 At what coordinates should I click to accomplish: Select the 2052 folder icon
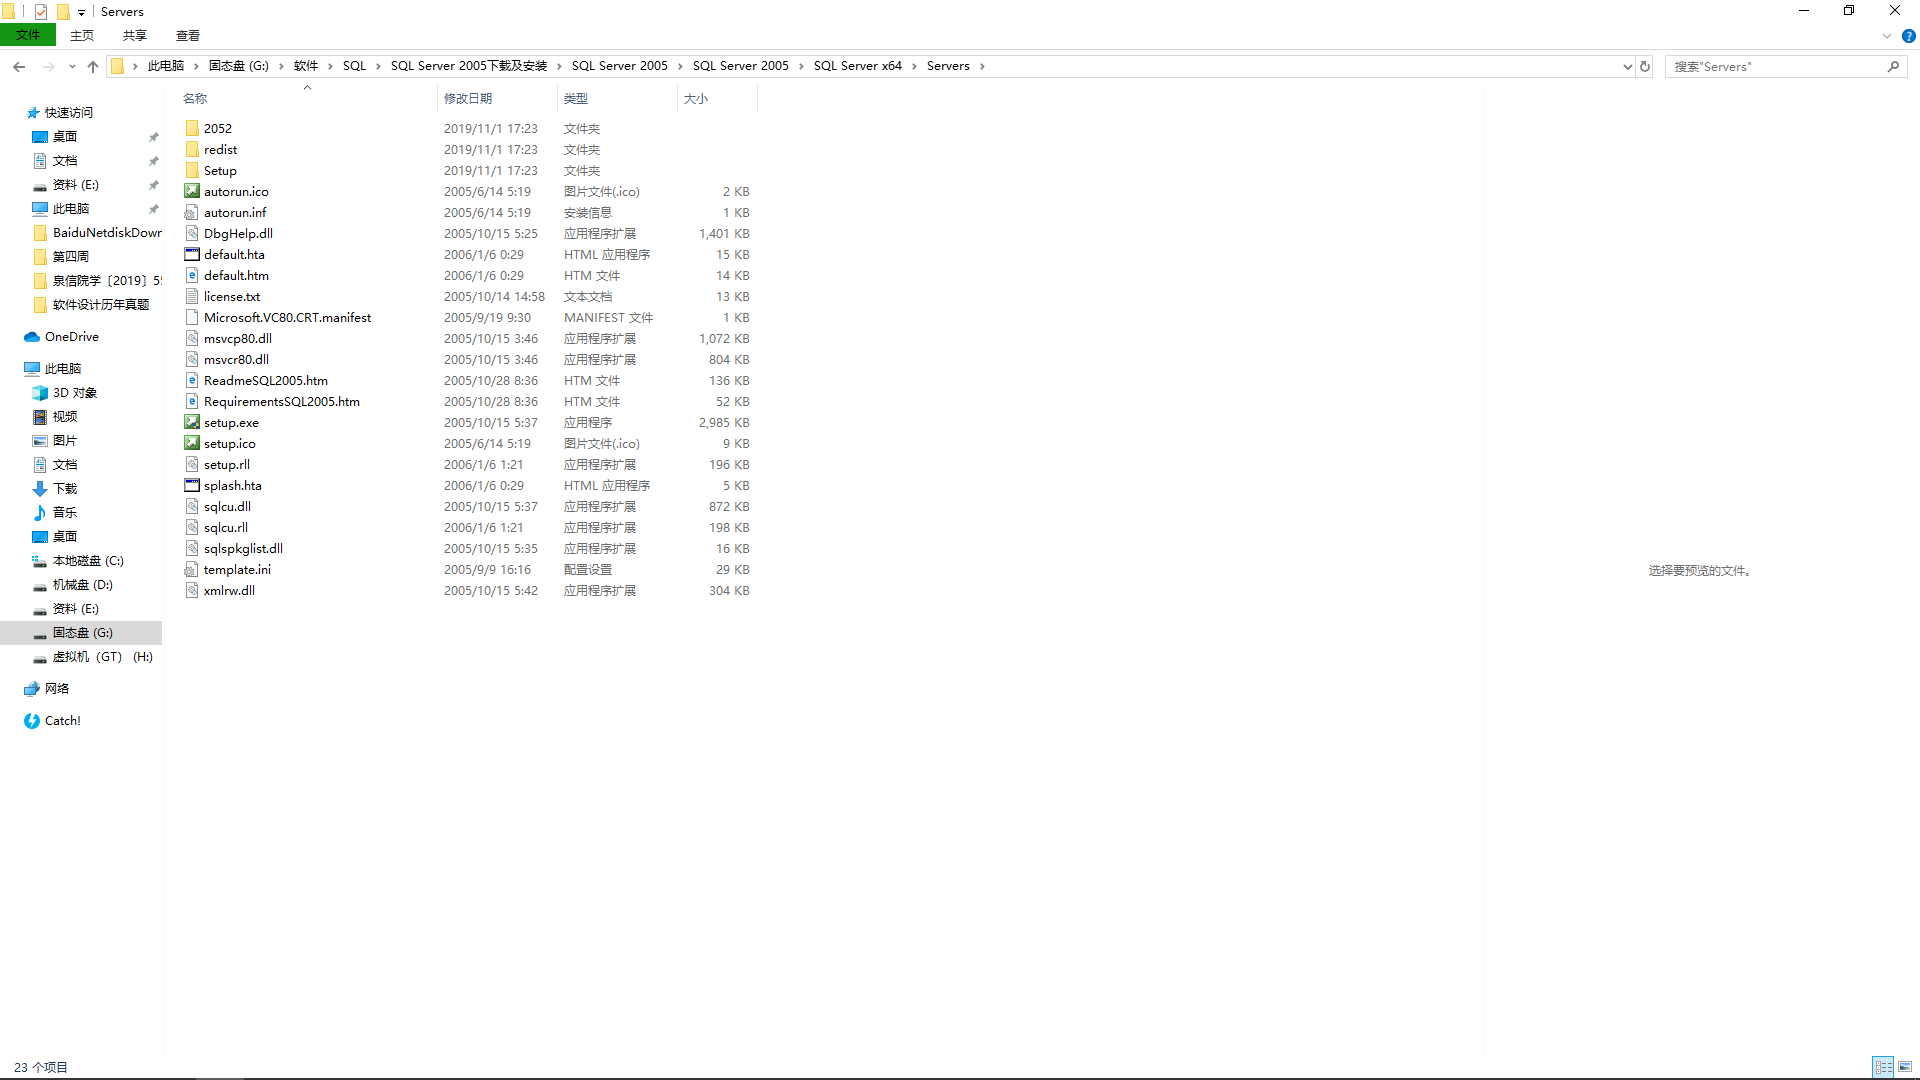[x=192, y=128]
